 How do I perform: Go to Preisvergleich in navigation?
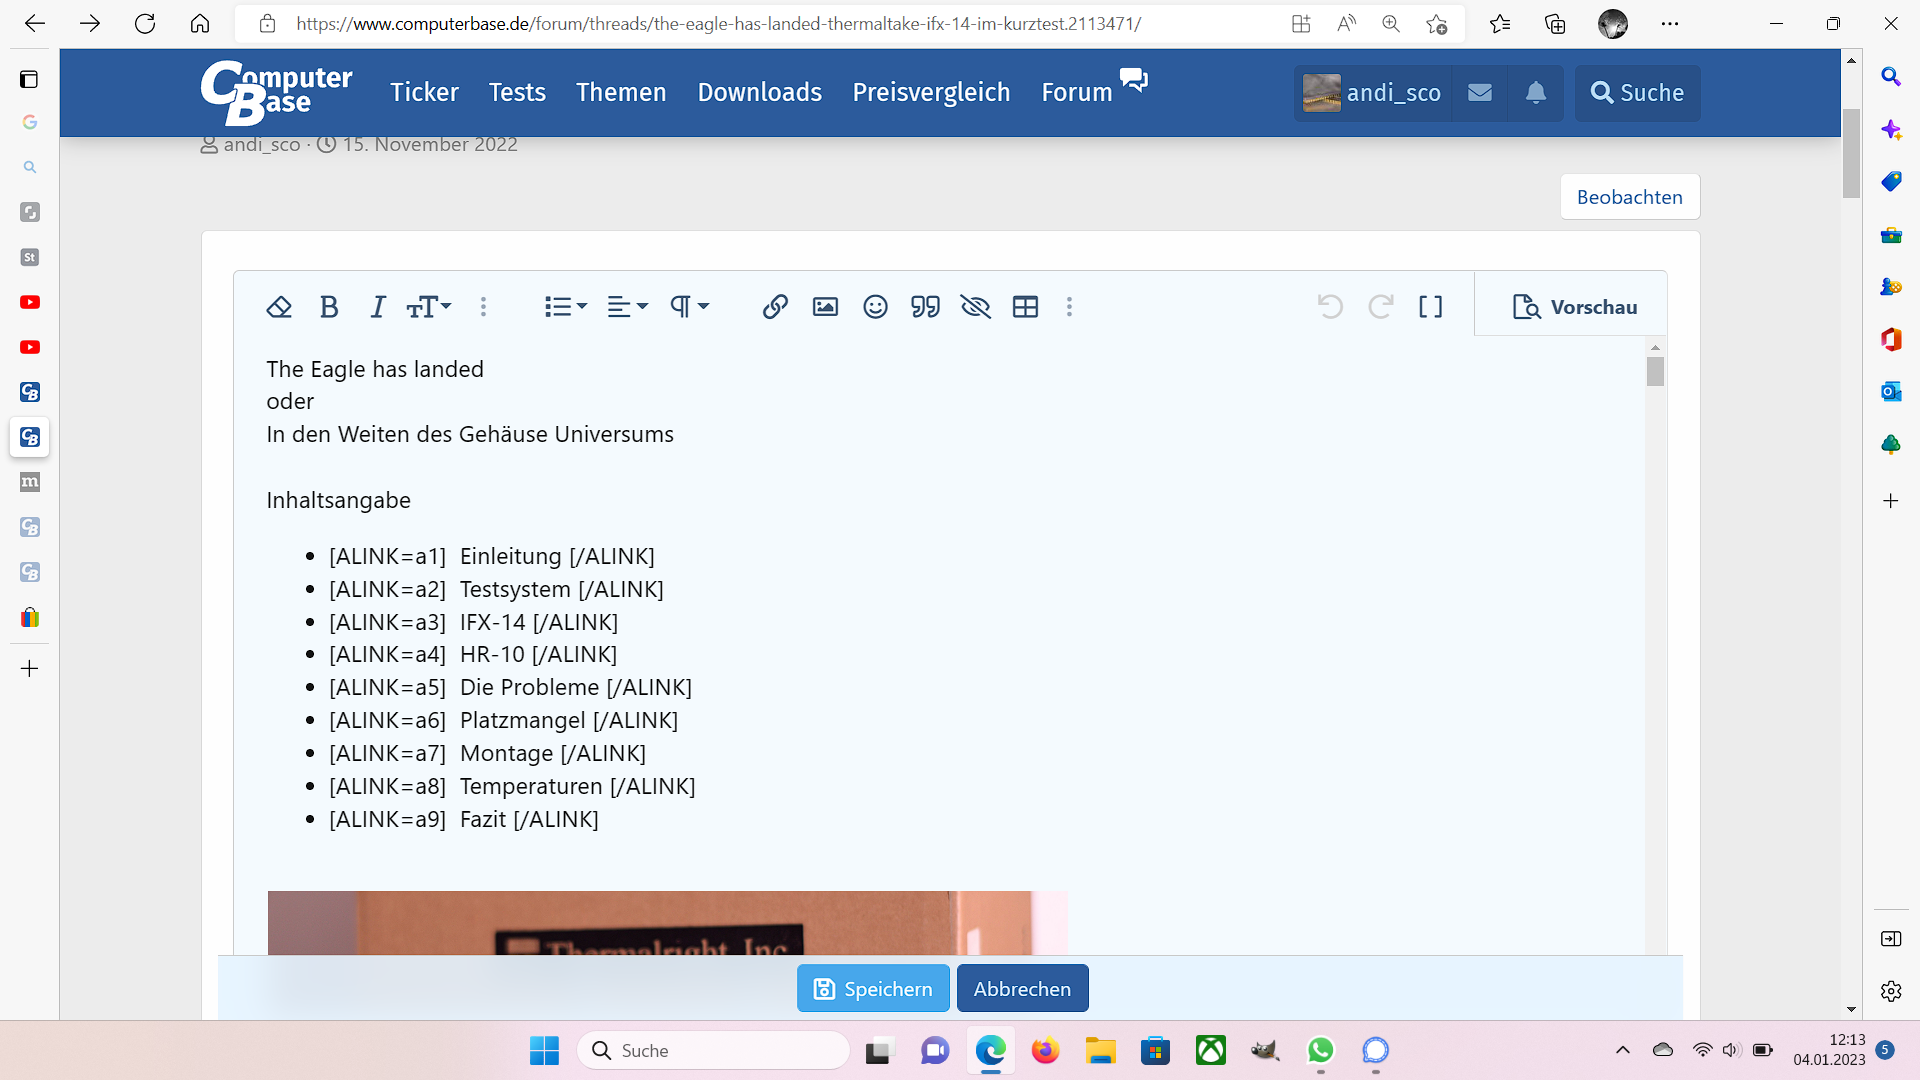[x=931, y=93]
